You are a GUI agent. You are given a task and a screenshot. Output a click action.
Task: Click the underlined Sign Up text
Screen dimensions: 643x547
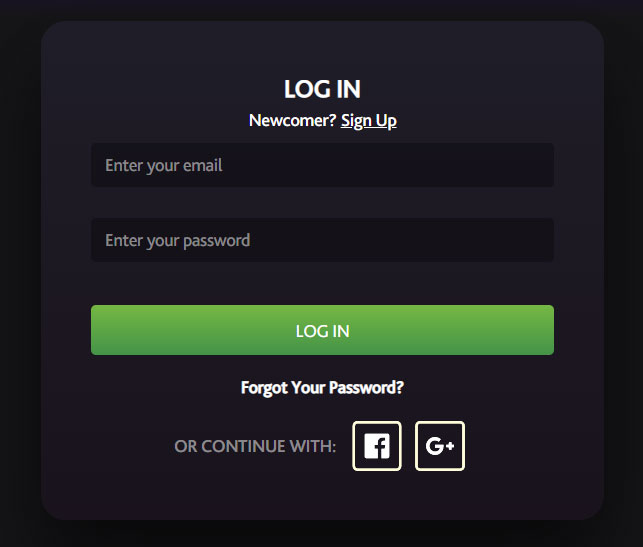tap(369, 121)
